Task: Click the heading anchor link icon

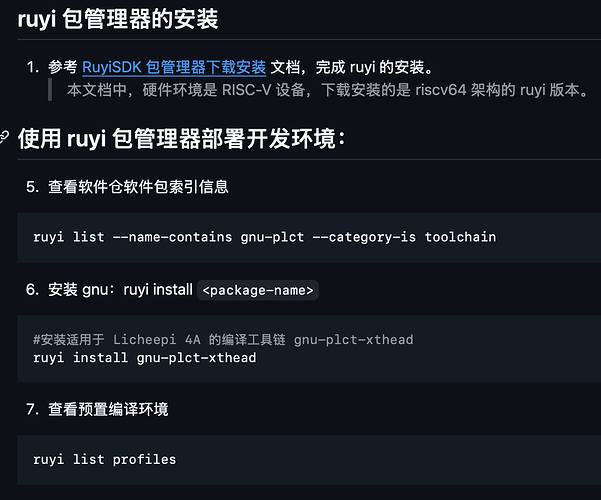Action: 3,137
